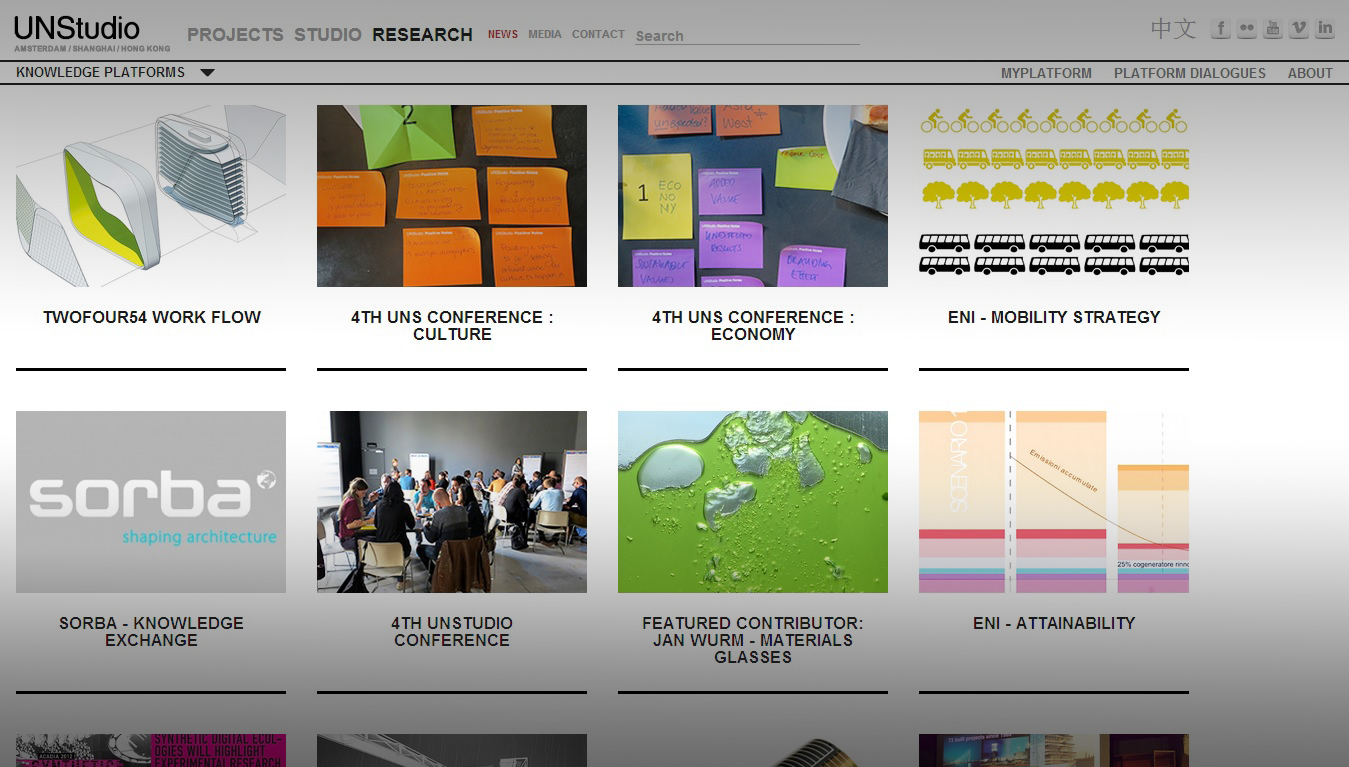Open the SORBA - KNOWLEDGE EXCHANGE thumbnail
This screenshot has height=767, width=1349.
[150, 500]
